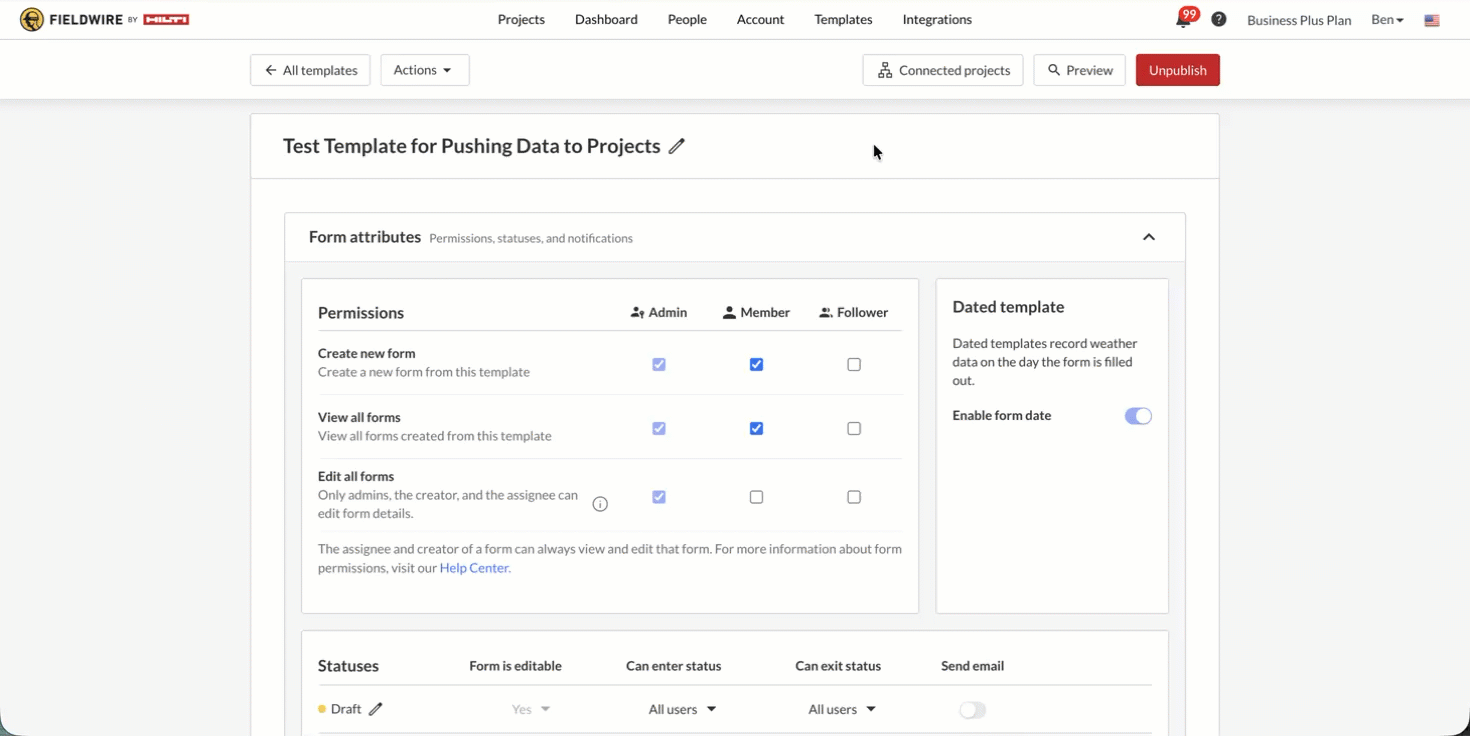This screenshot has width=1470, height=736.
Task: Click the Can exit status column header
Action: [x=838, y=666]
